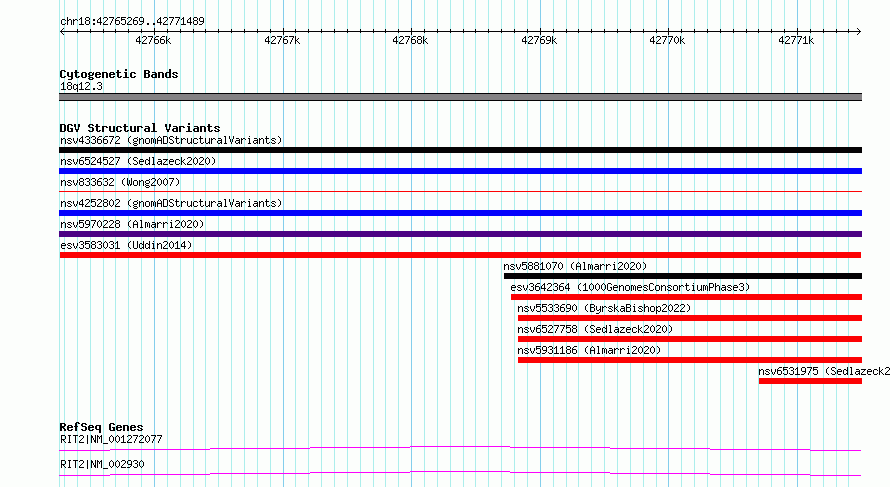Select the red nsv5533690 variant bar
This screenshot has height=487, width=890.
(690, 318)
